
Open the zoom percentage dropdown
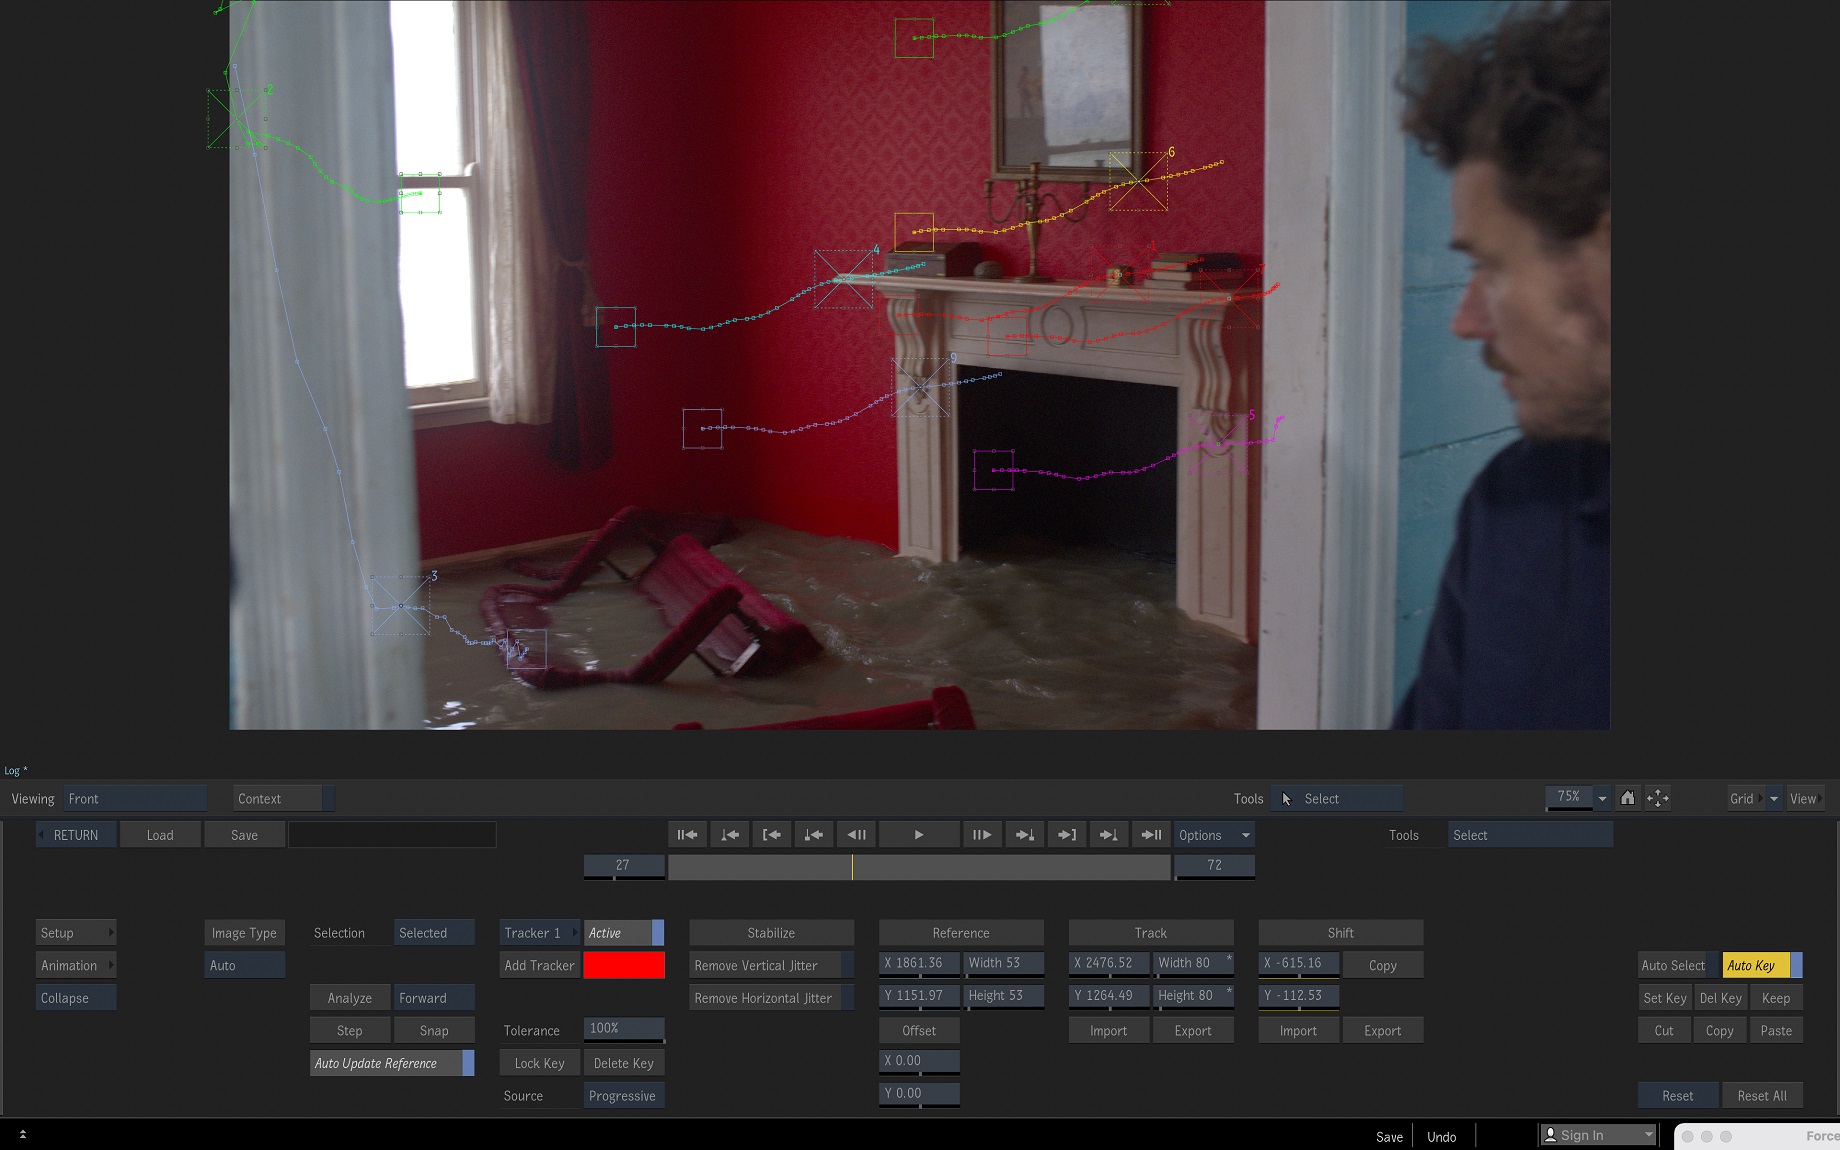(1601, 798)
